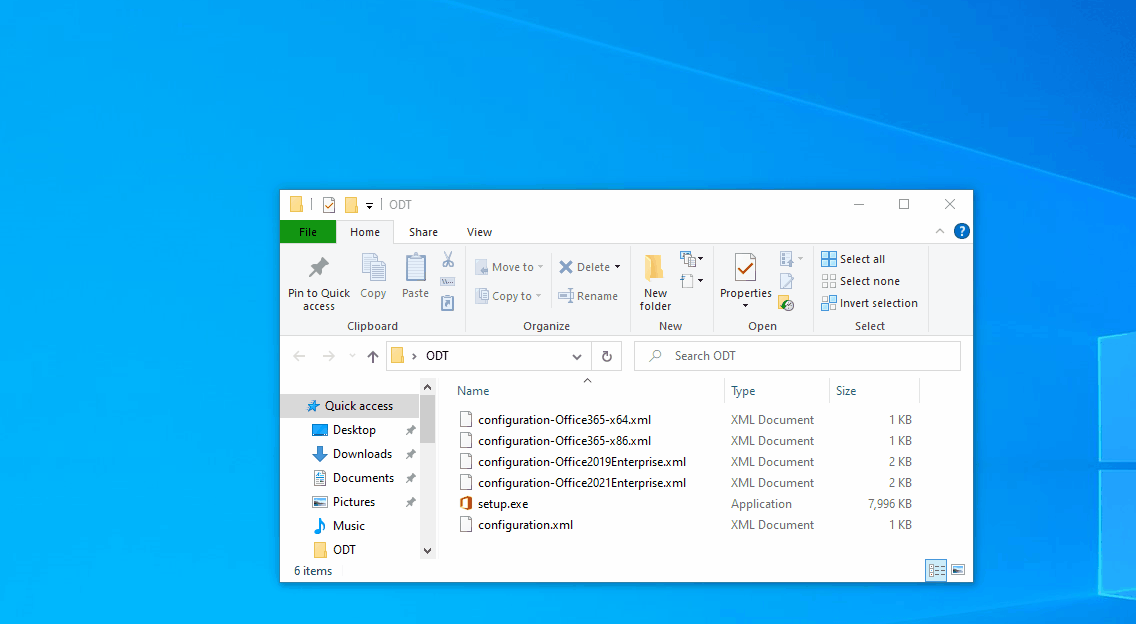Switch to the View ribbon tab

[x=479, y=231]
